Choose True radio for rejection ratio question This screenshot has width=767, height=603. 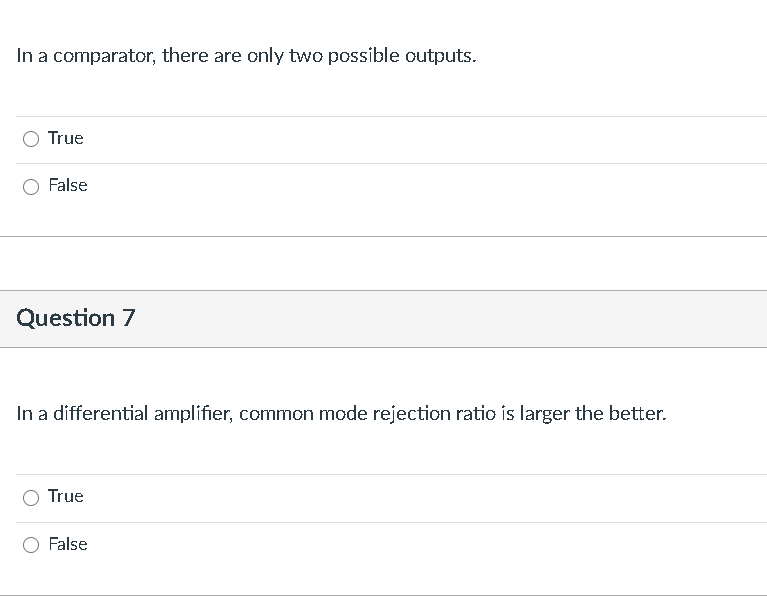tap(32, 497)
